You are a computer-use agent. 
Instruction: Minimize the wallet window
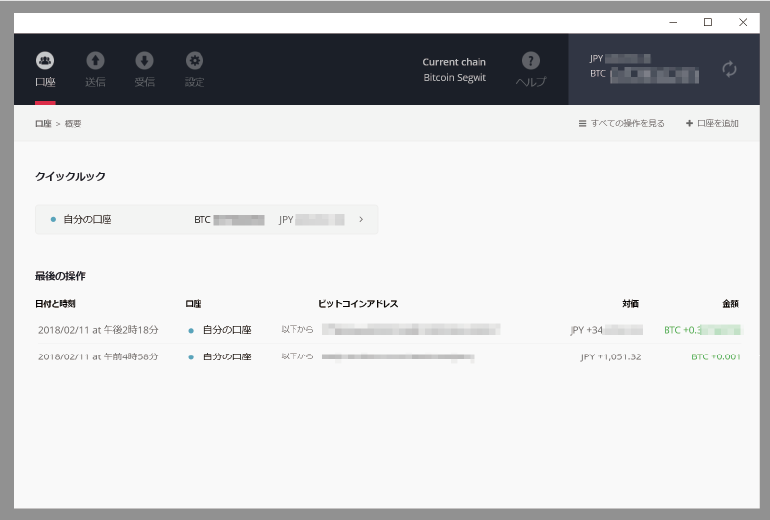pyautogui.click(x=673, y=22)
